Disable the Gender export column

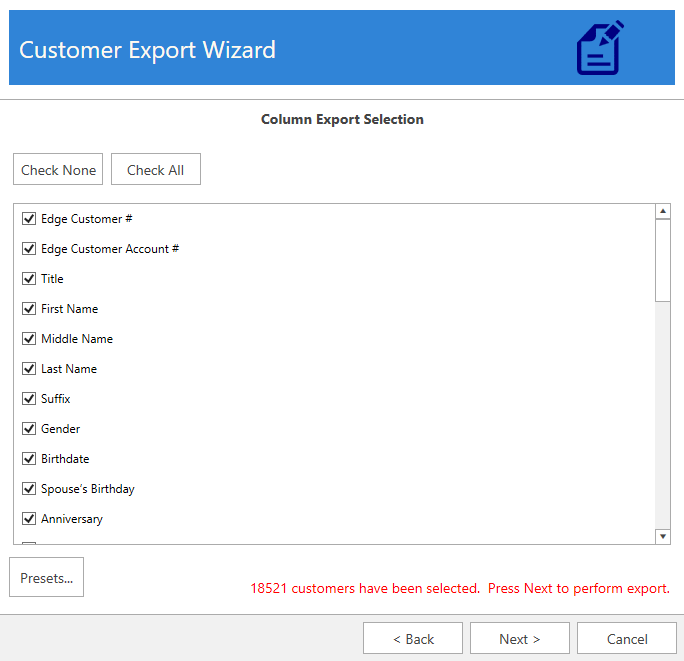[x=29, y=429]
